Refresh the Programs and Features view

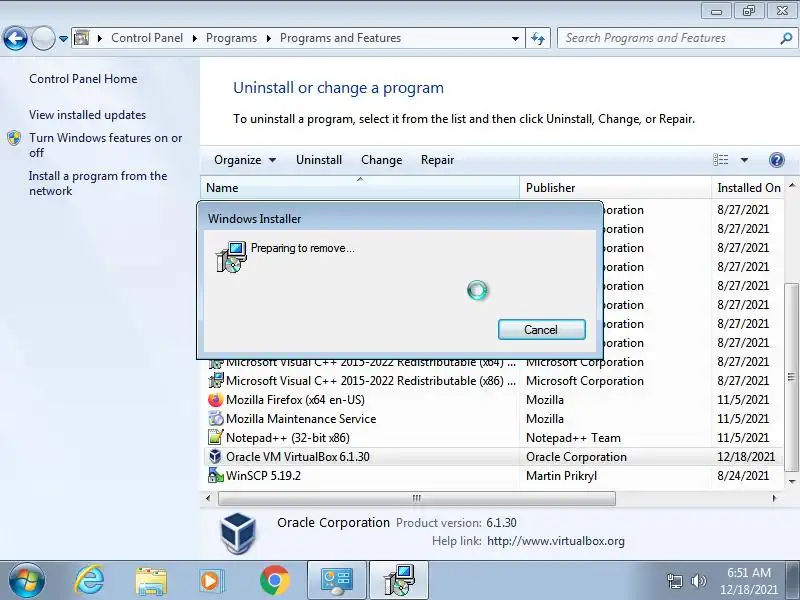click(538, 38)
